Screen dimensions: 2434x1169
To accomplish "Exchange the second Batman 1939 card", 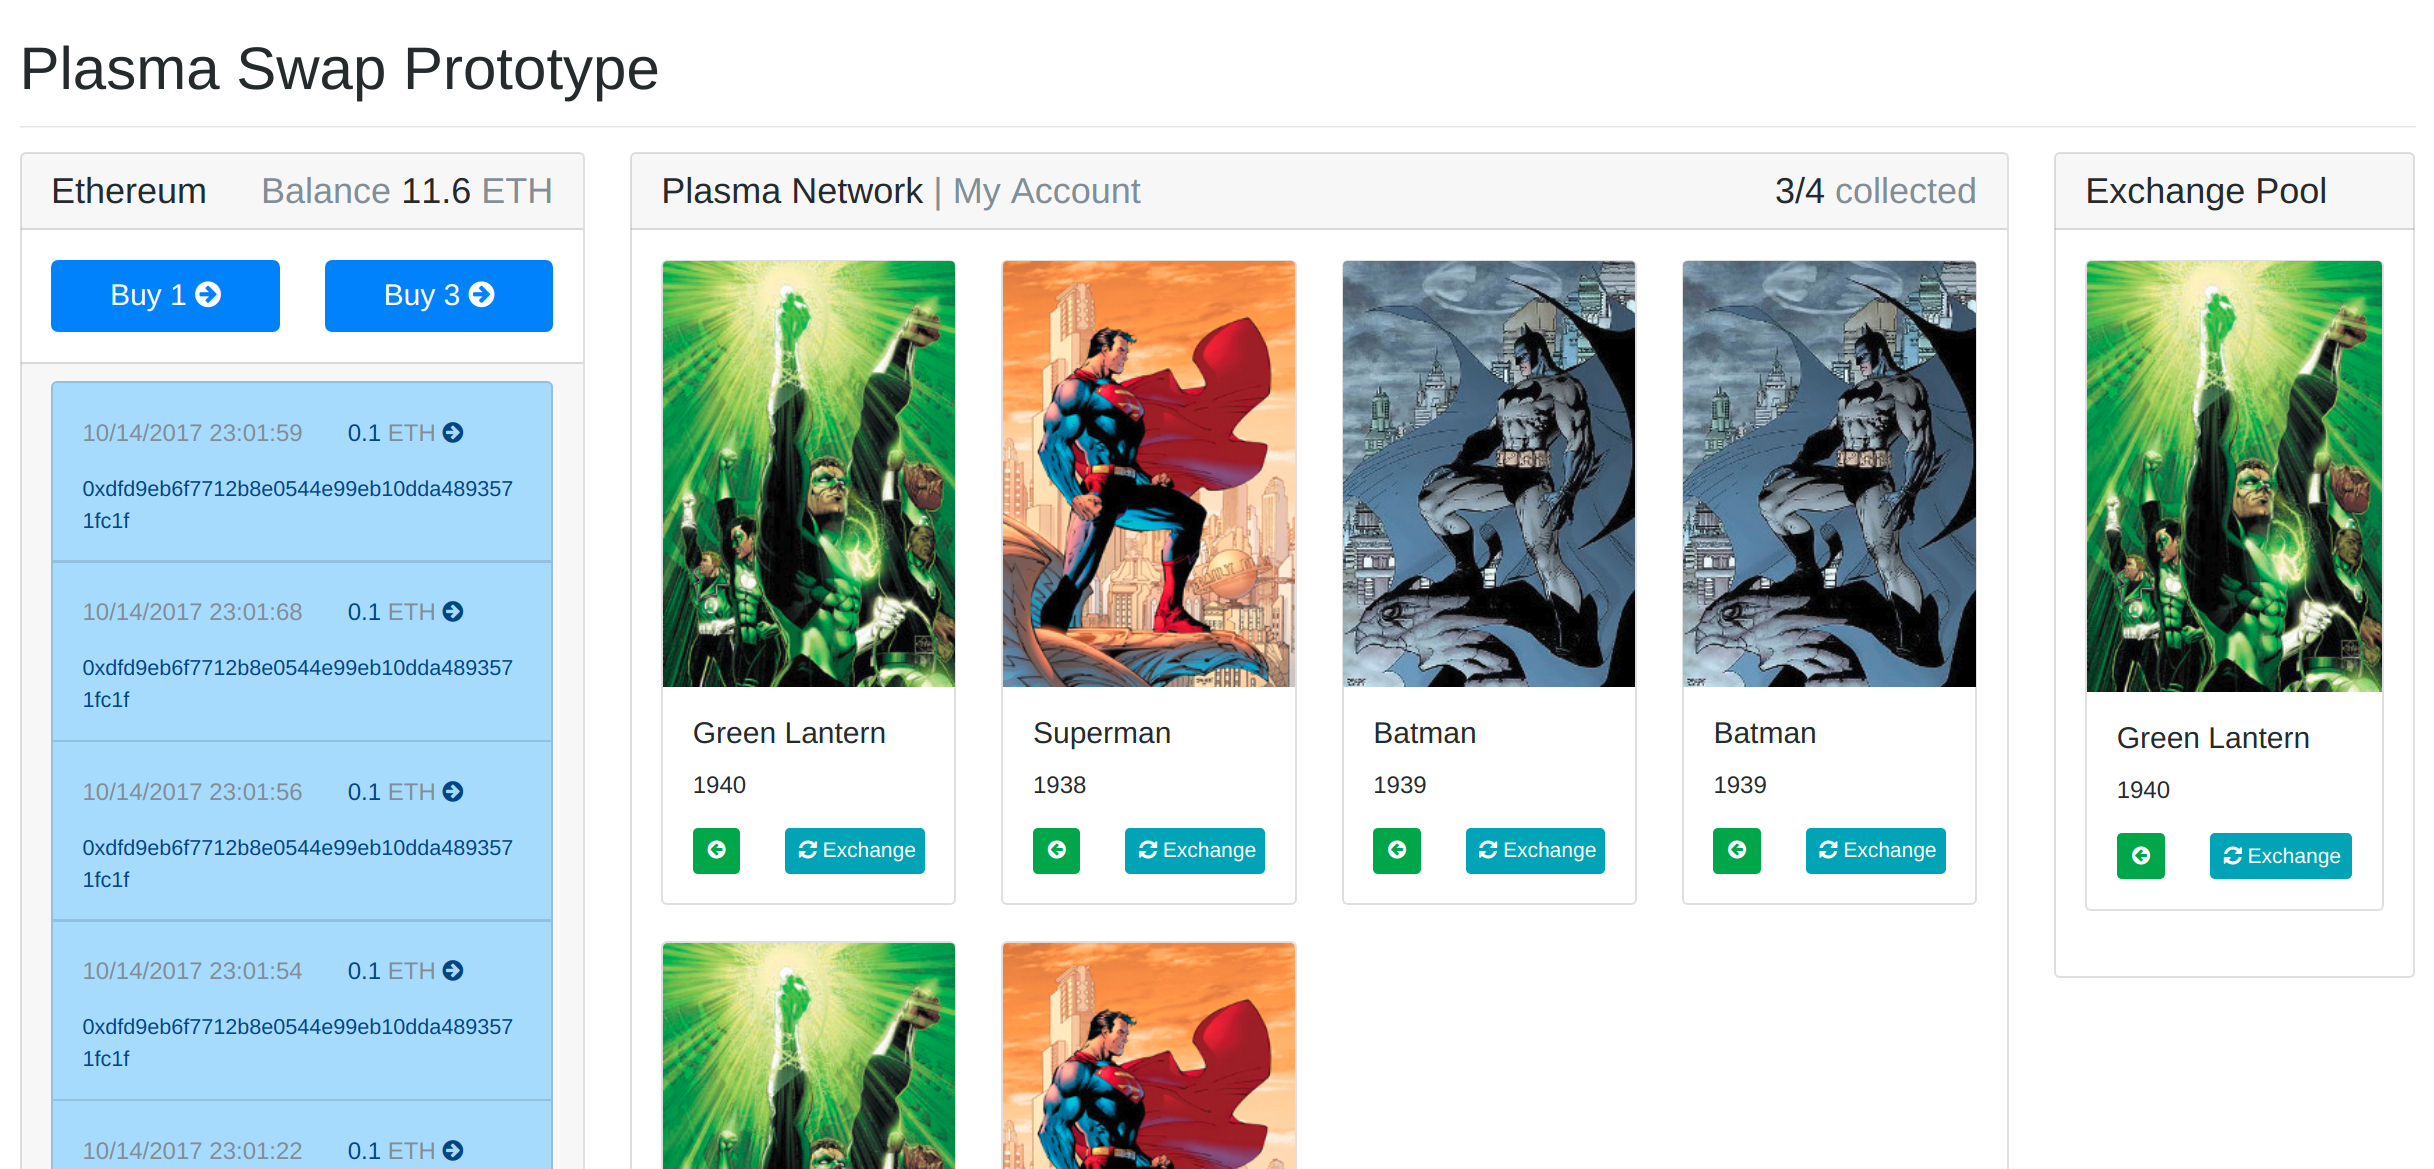I will pyautogui.click(x=1875, y=850).
